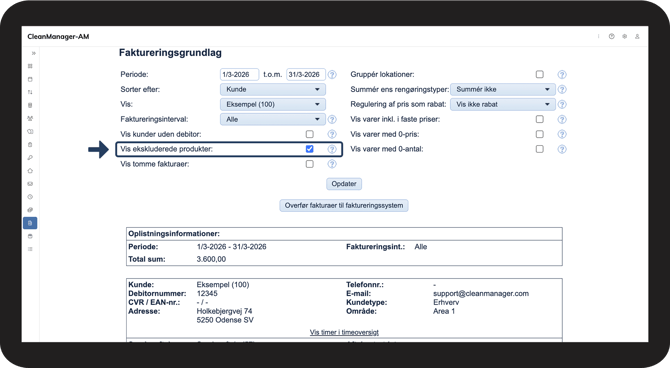Show help for Vis ekskluderede produkter
670x368 pixels.
[x=332, y=149]
